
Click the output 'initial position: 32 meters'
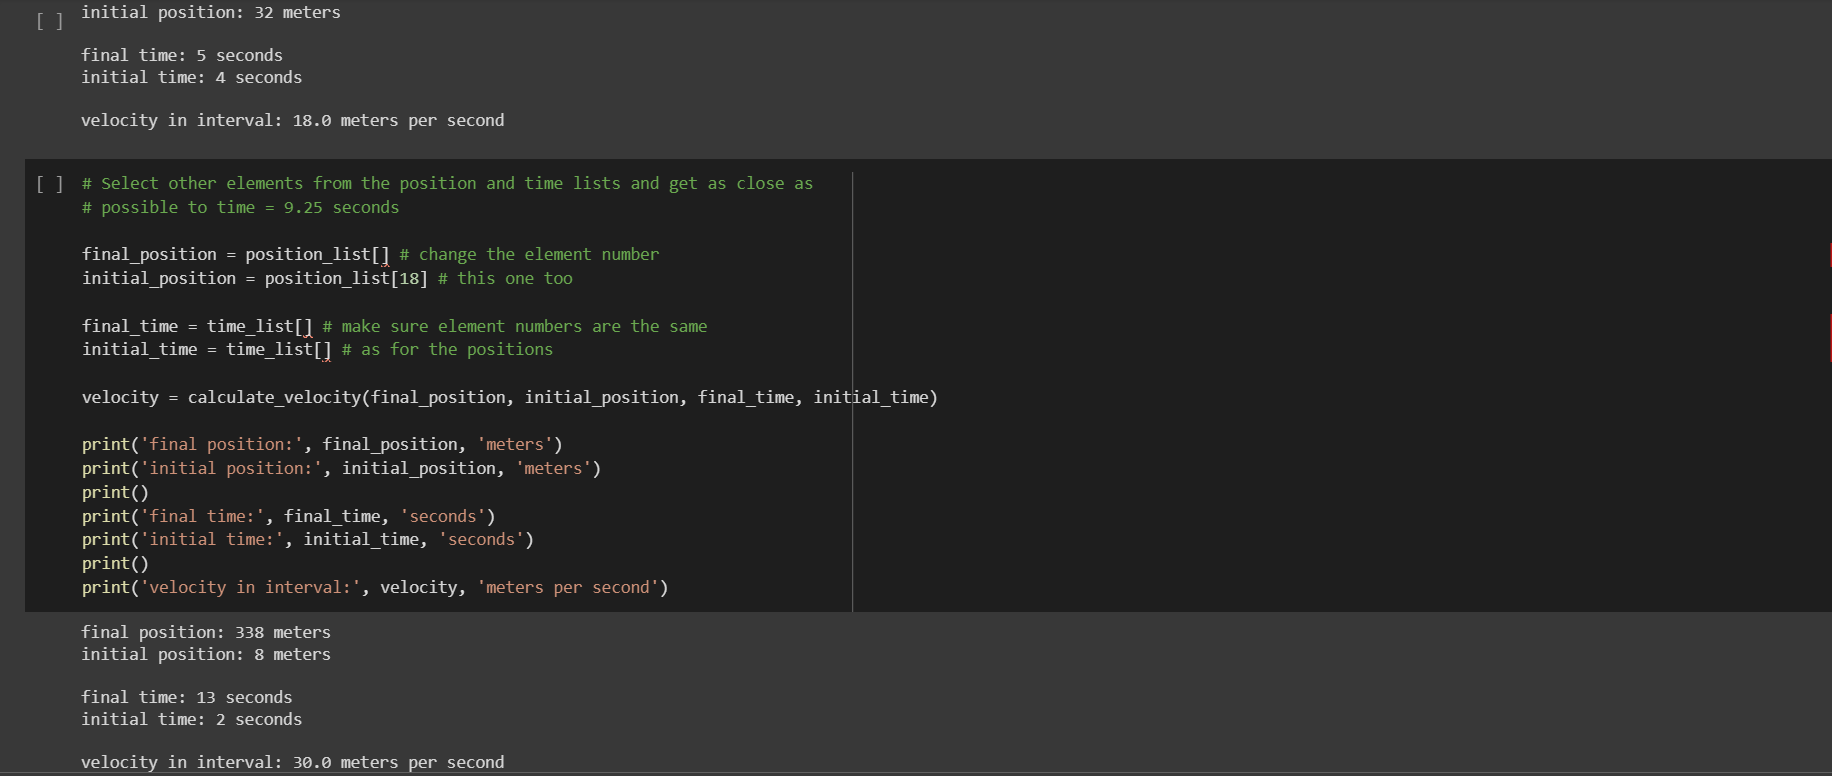pos(211,12)
